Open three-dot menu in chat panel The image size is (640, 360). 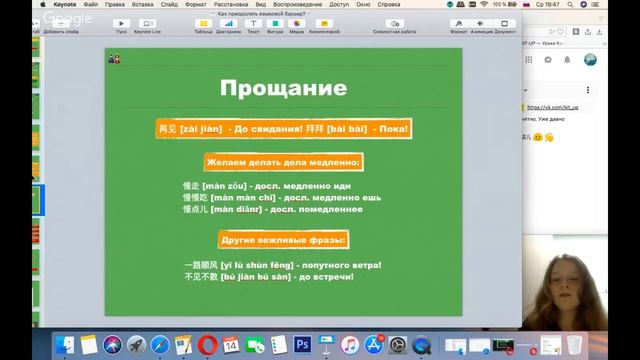click(x=588, y=90)
